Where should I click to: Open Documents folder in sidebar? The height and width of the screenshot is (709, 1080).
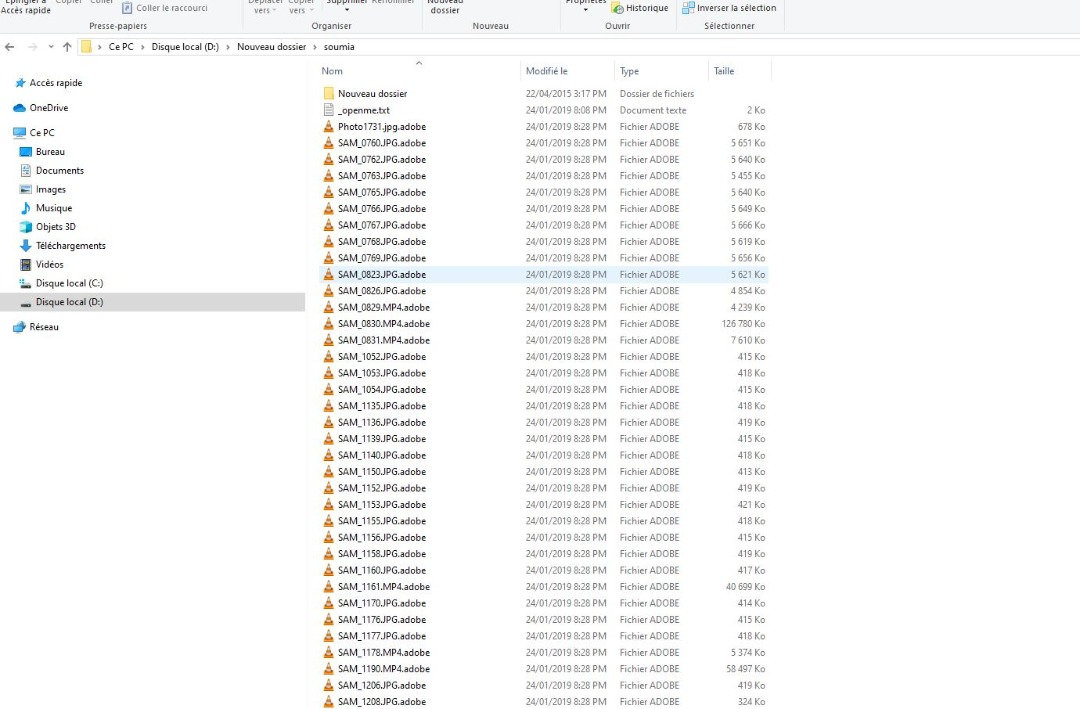coord(60,170)
